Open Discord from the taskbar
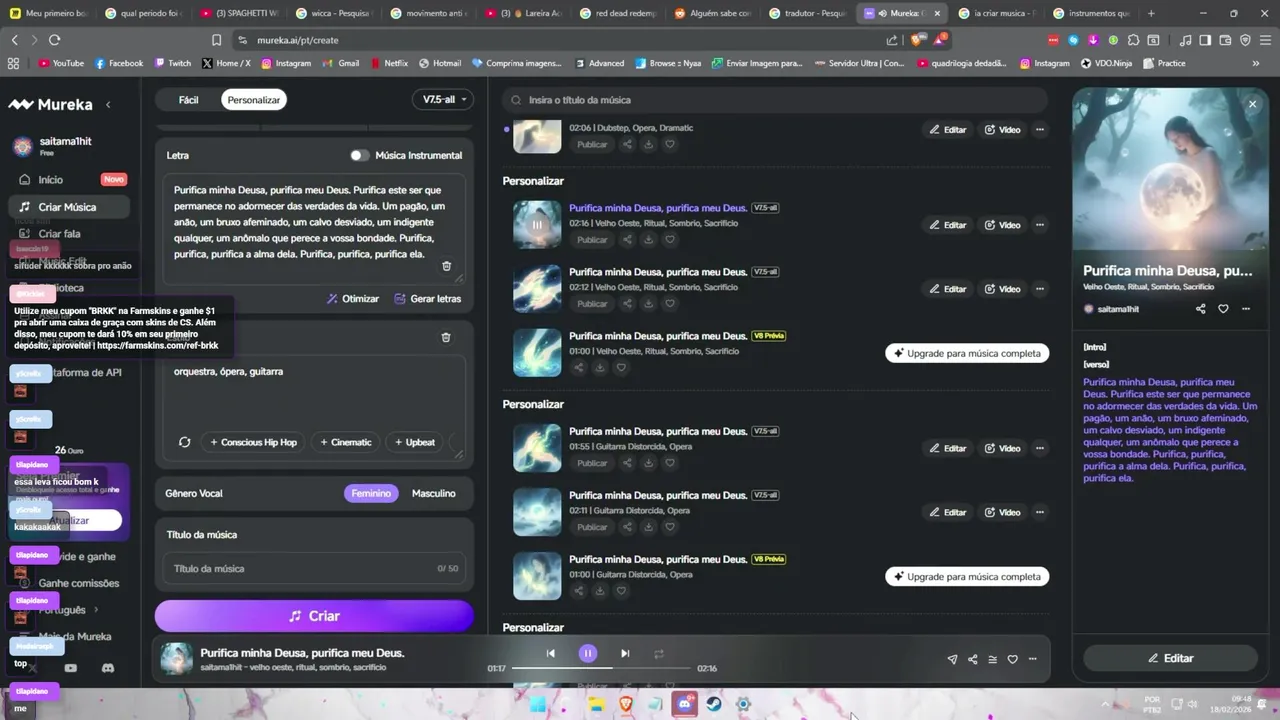Image resolution: width=1280 pixels, height=720 pixels. 684,704
